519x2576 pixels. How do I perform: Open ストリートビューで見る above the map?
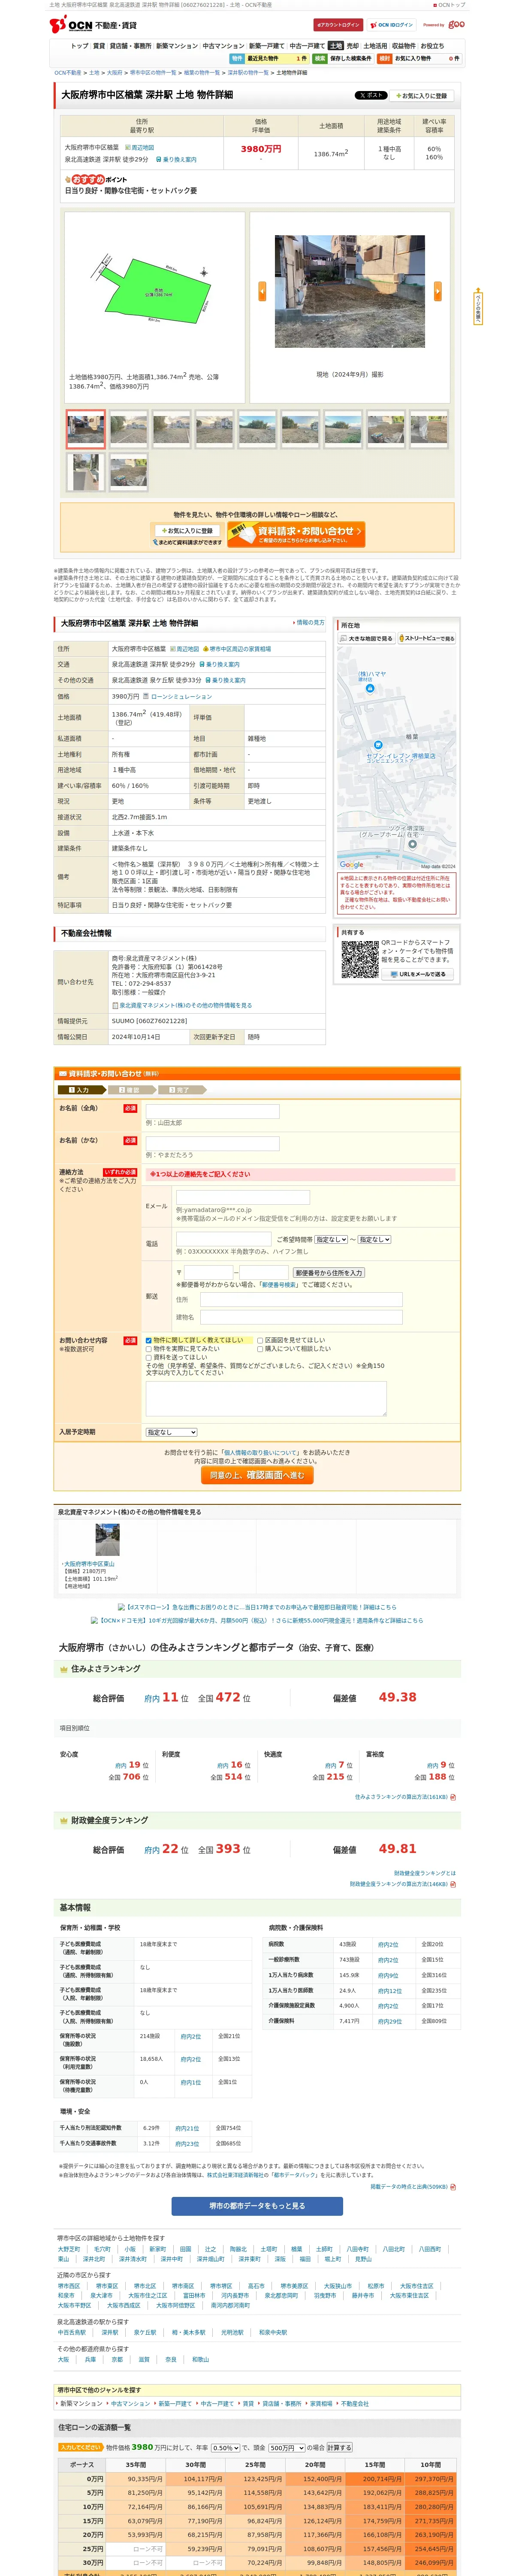pos(427,638)
